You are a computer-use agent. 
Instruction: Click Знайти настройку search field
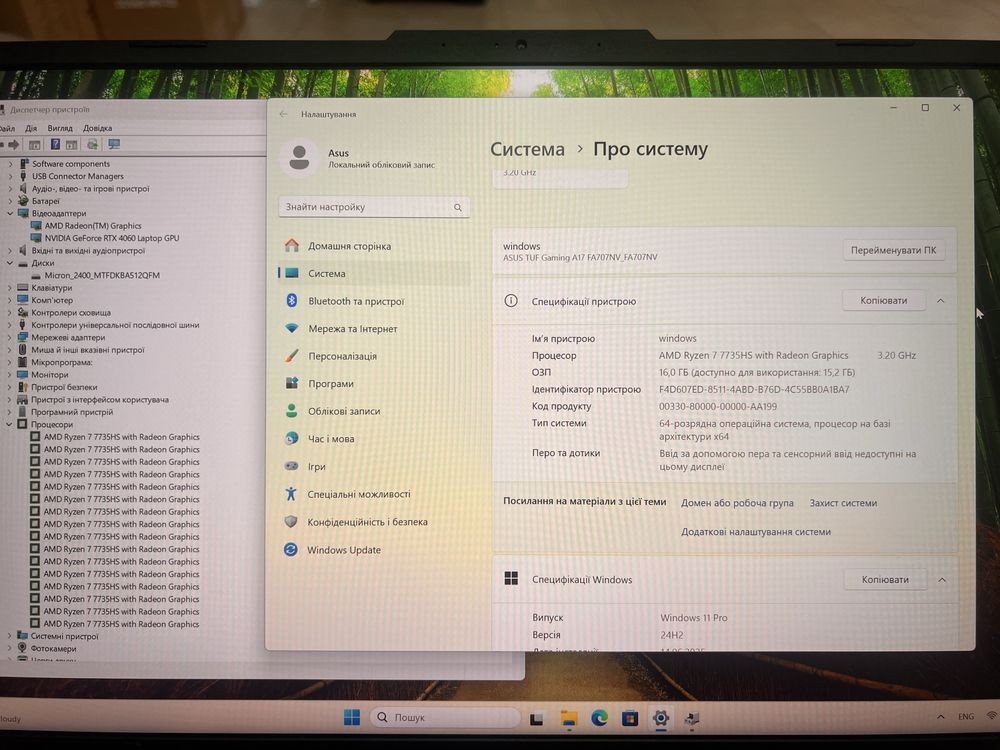pos(374,207)
